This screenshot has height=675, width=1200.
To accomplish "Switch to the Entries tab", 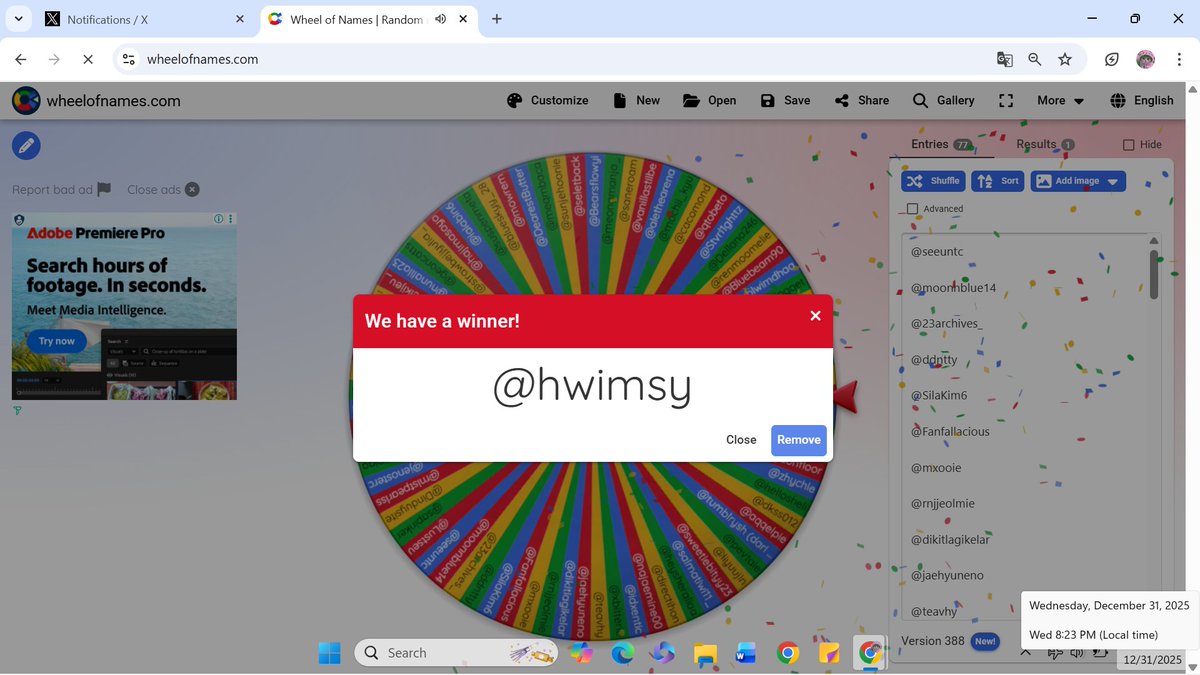I will [x=942, y=144].
